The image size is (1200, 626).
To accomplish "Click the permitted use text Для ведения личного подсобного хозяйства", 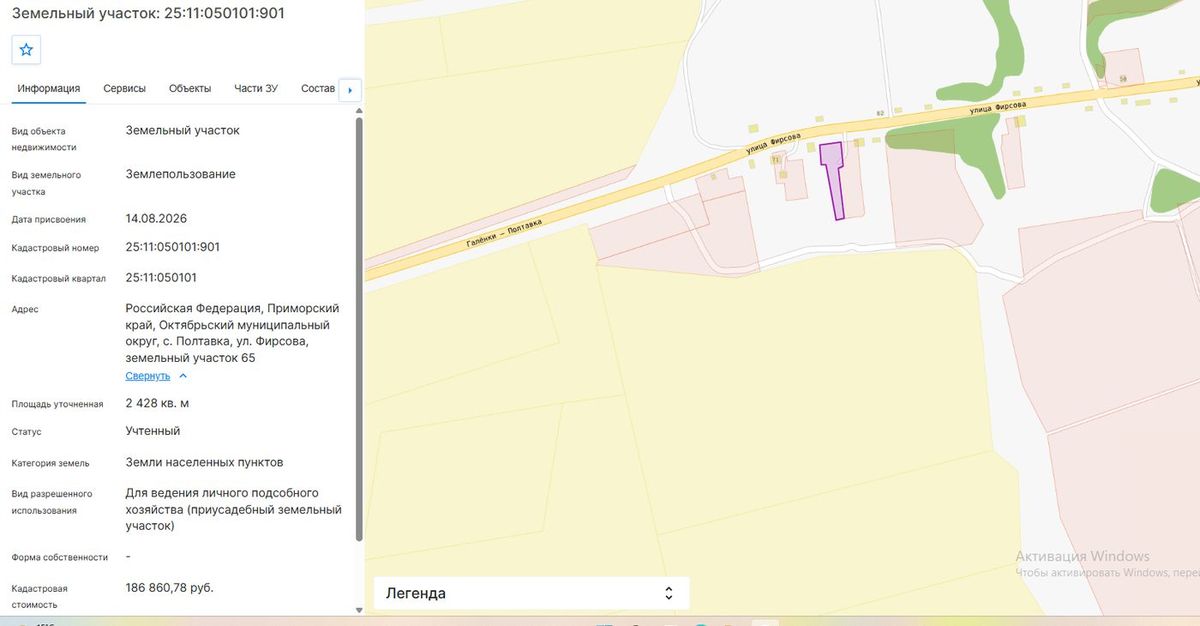I will pos(234,509).
